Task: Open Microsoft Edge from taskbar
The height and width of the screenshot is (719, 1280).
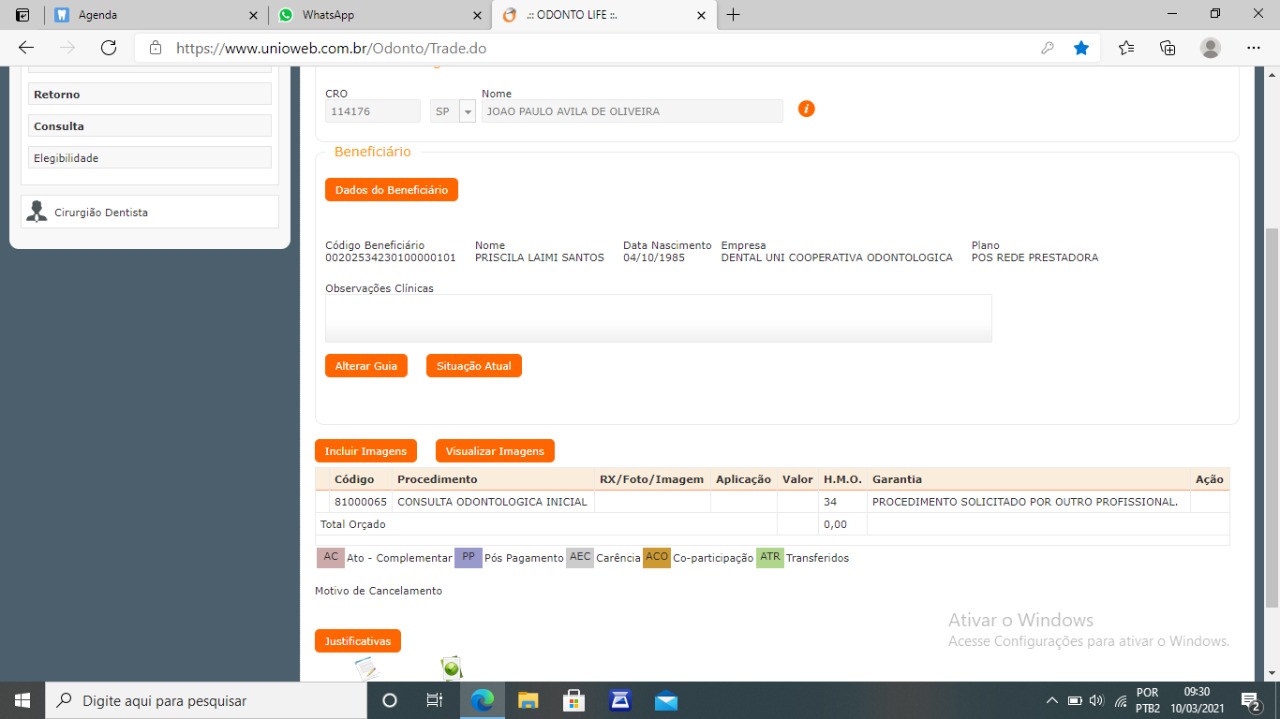Action: (482, 700)
